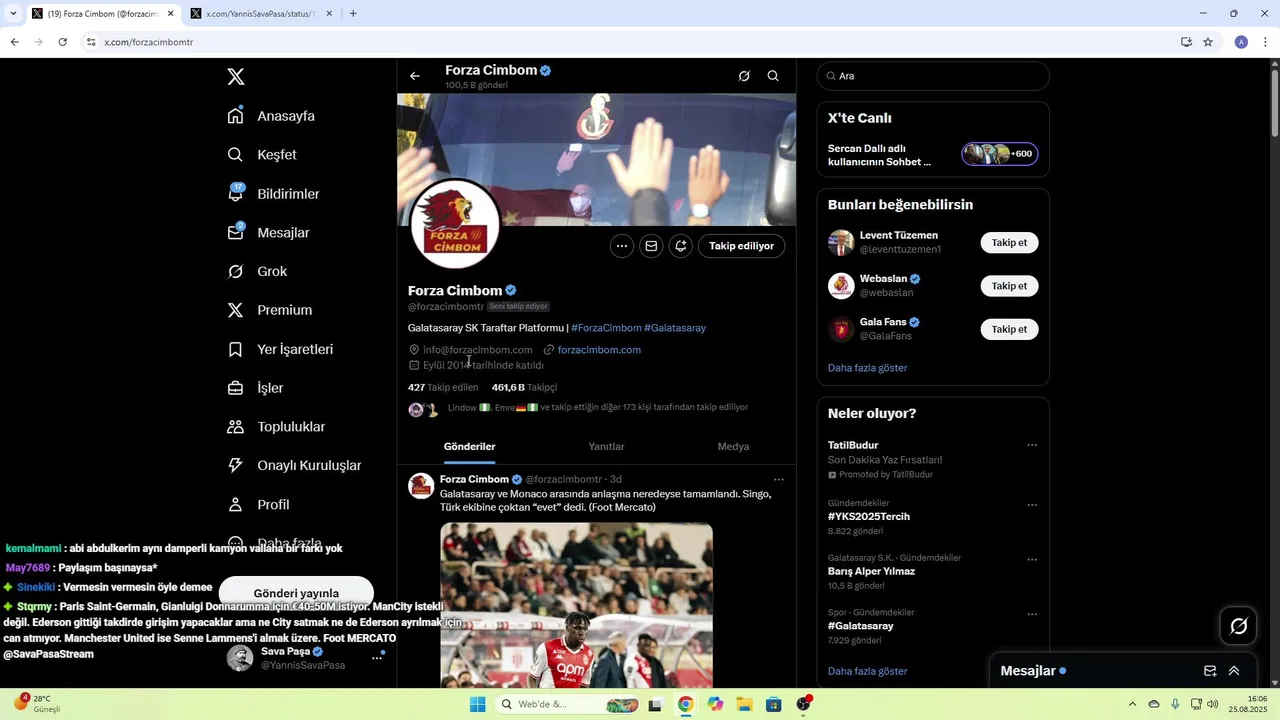Select Yanıtlar tab
The height and width of the screenshot is (720, 1280).
tap(606, 447)
